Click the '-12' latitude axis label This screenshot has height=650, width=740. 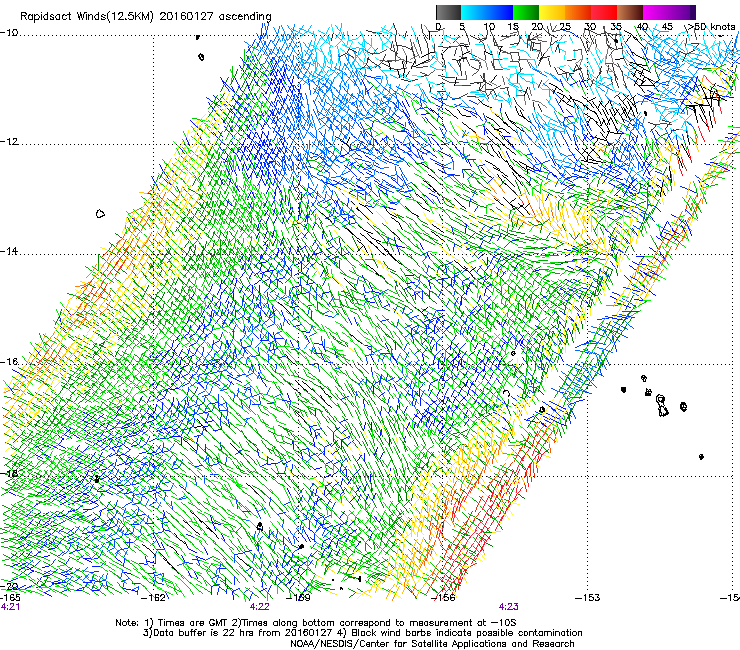[9, 142]
